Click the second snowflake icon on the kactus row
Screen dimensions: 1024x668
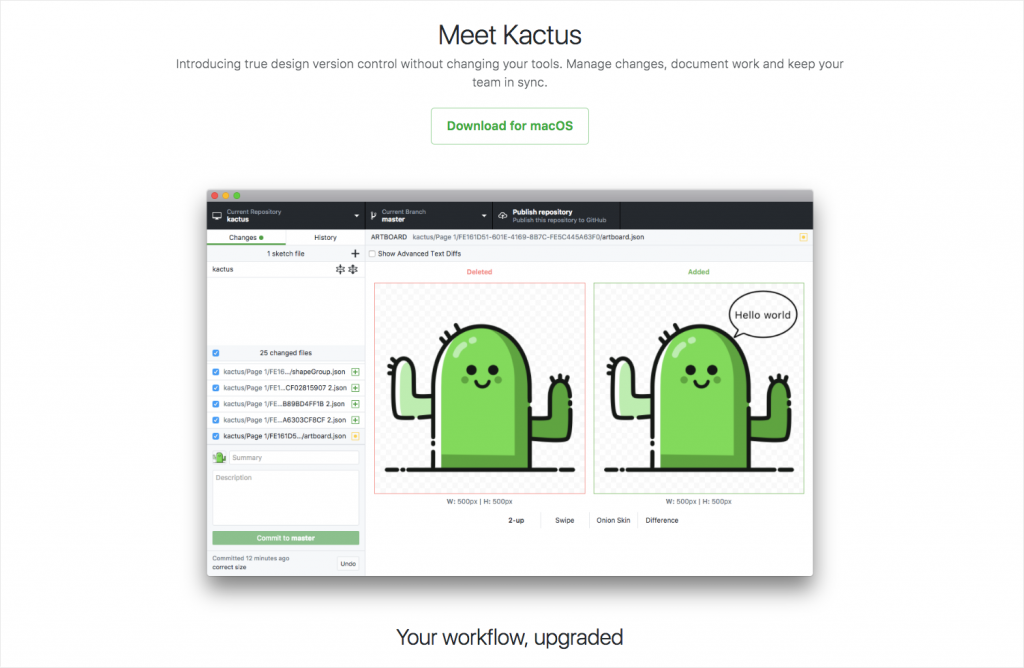tap(353, 269)
